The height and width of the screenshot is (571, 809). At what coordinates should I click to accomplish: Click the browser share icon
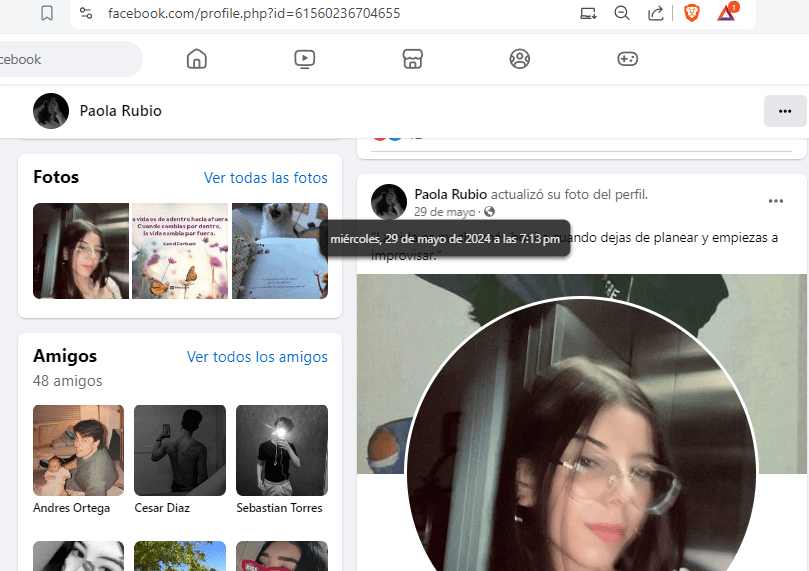(x=656, y=13)
